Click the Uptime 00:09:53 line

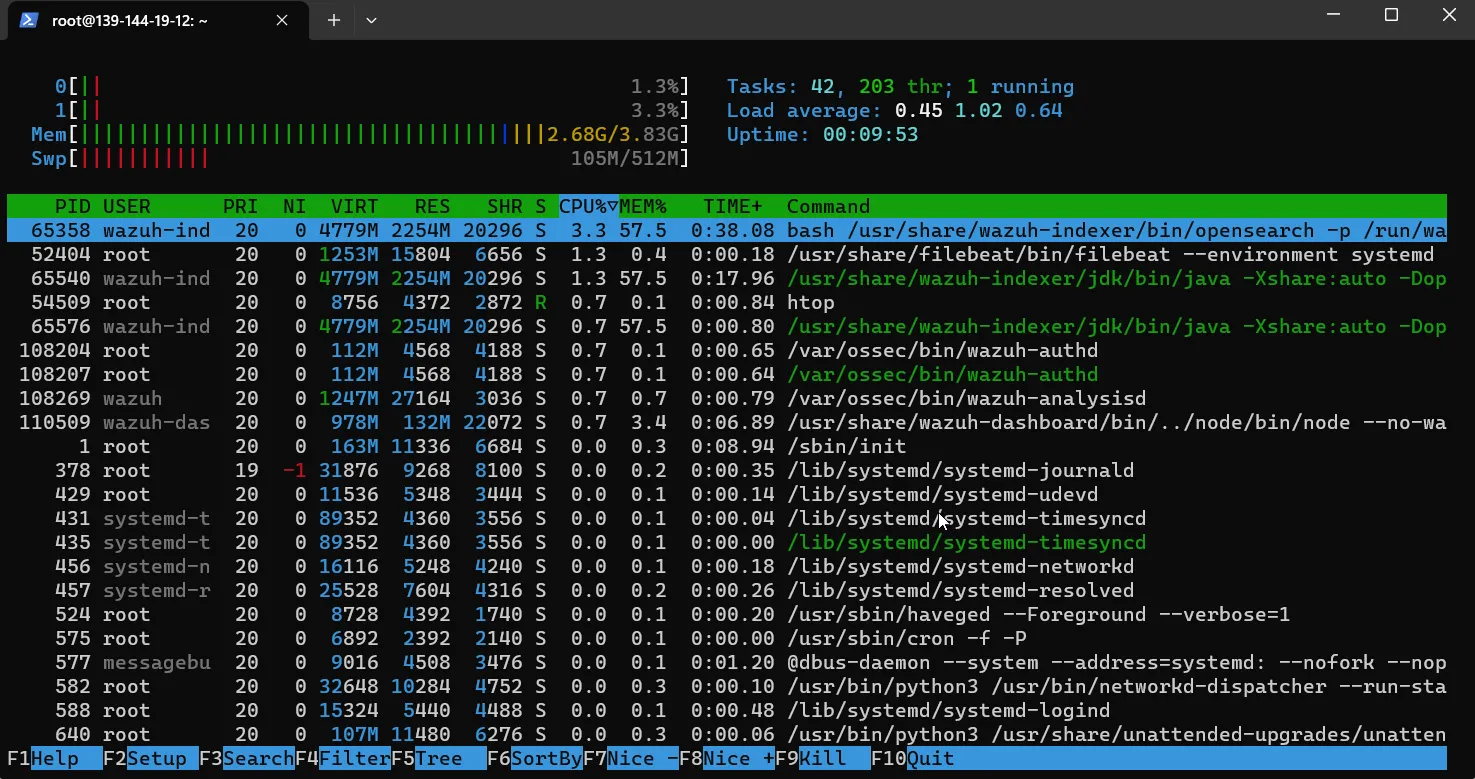point(822,134)
